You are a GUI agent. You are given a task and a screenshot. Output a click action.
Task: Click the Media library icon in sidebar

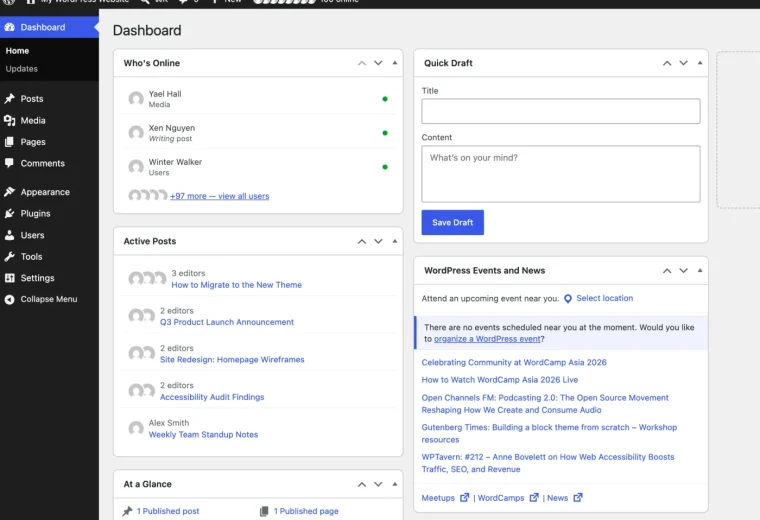pyautogui.click(x=9, y=120)
